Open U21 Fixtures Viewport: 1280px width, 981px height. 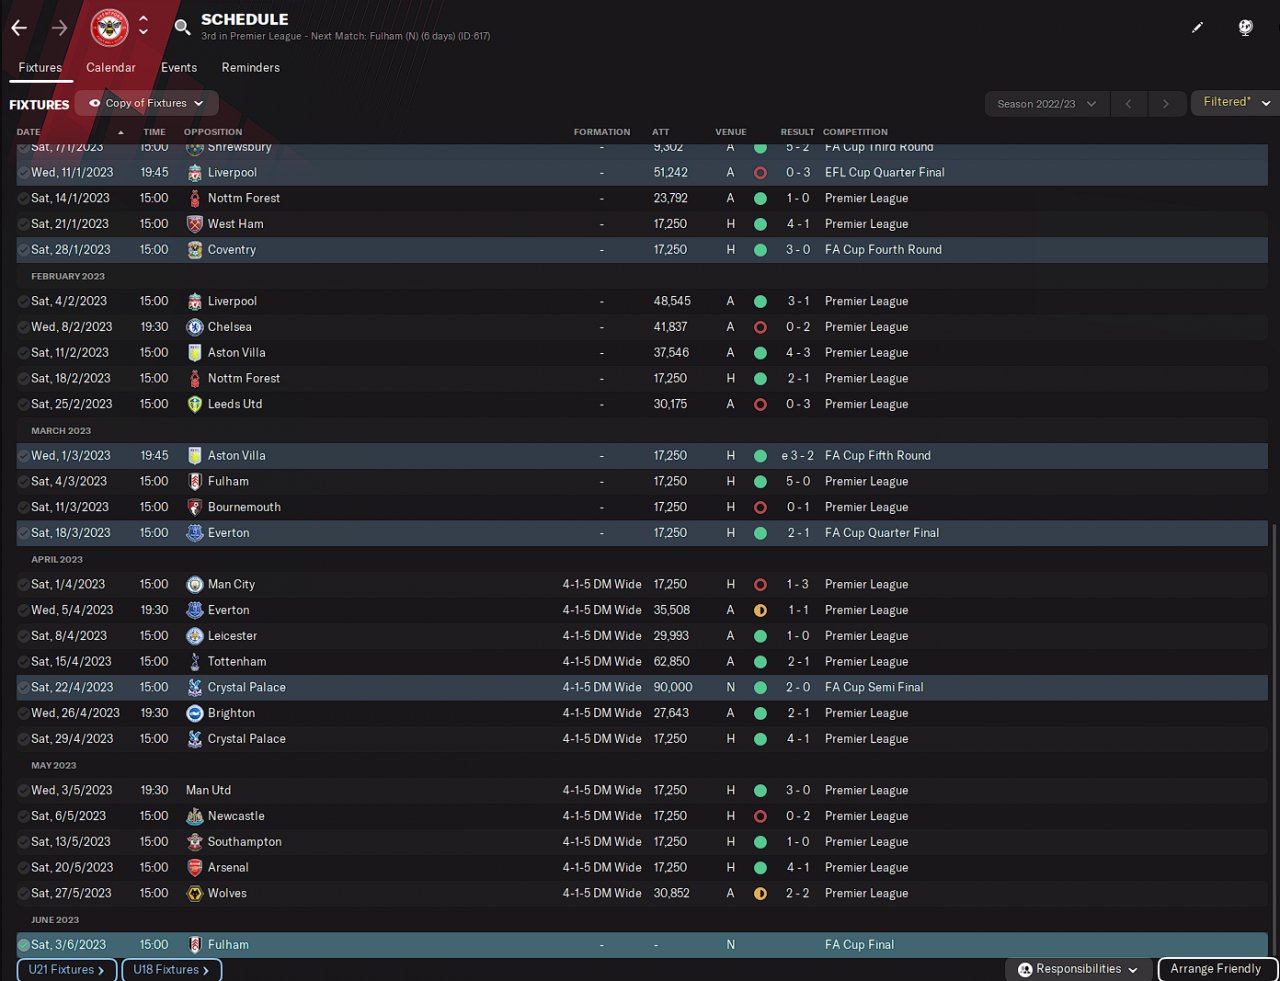(x=66, y=970)
